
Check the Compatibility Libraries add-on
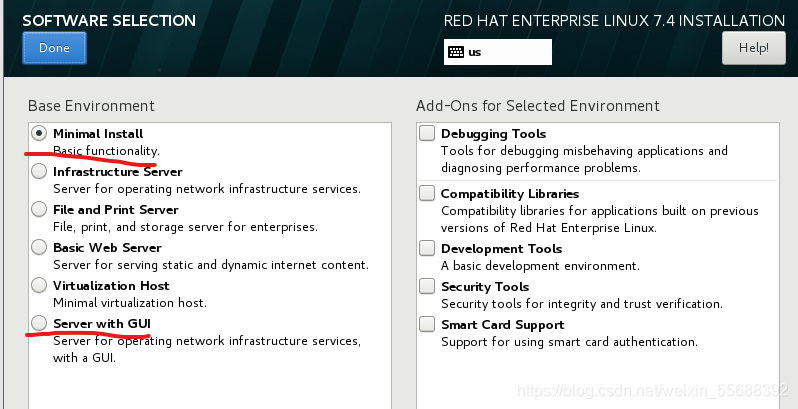(427, 193)
